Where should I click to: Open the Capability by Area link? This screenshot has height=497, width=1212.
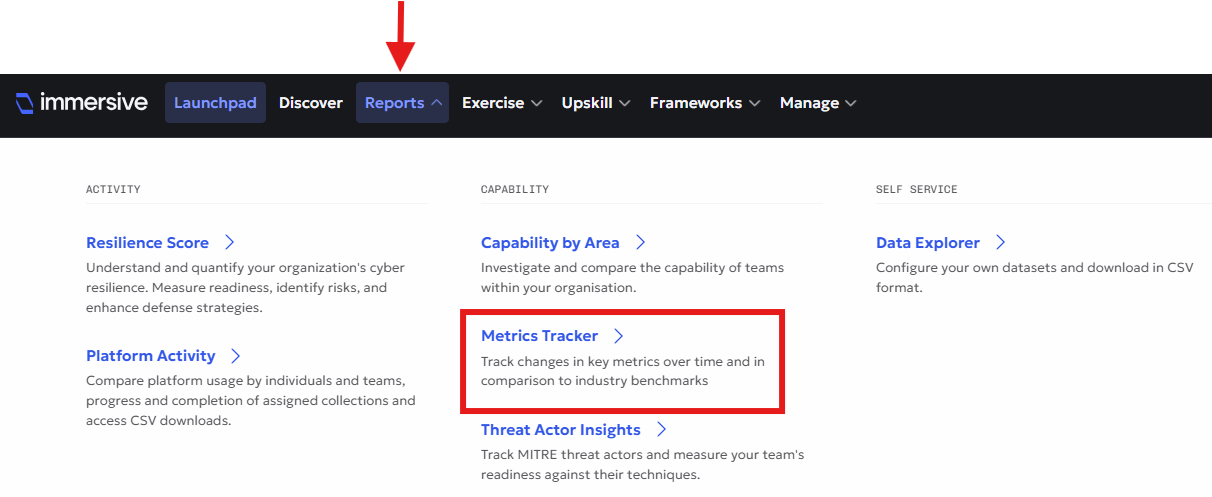(x=550, y=242)
